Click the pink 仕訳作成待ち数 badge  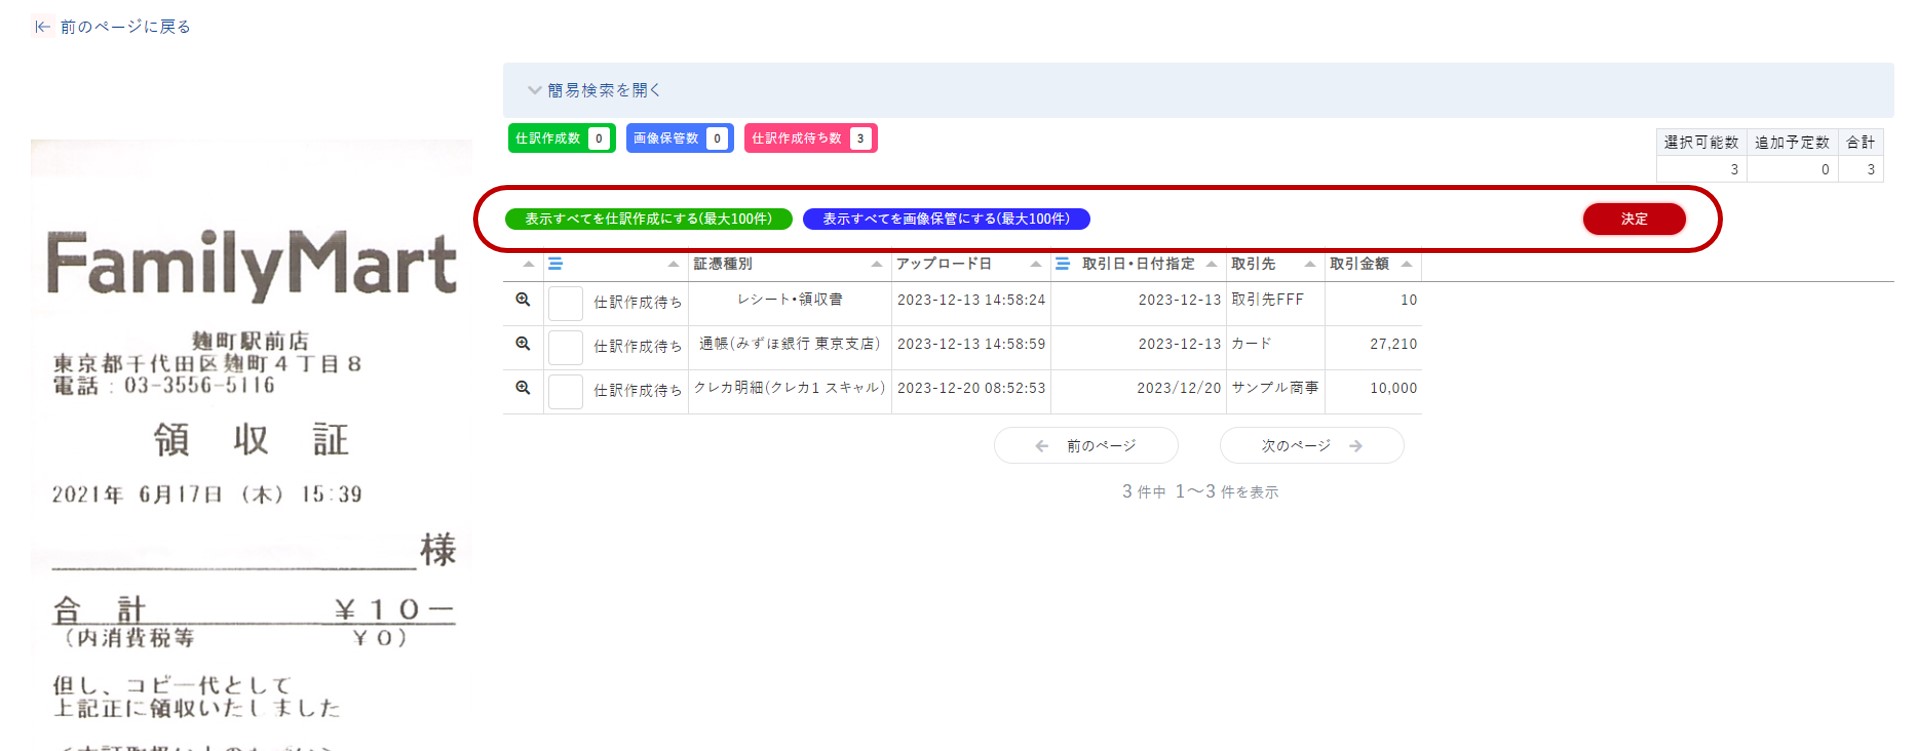(810, 138)
